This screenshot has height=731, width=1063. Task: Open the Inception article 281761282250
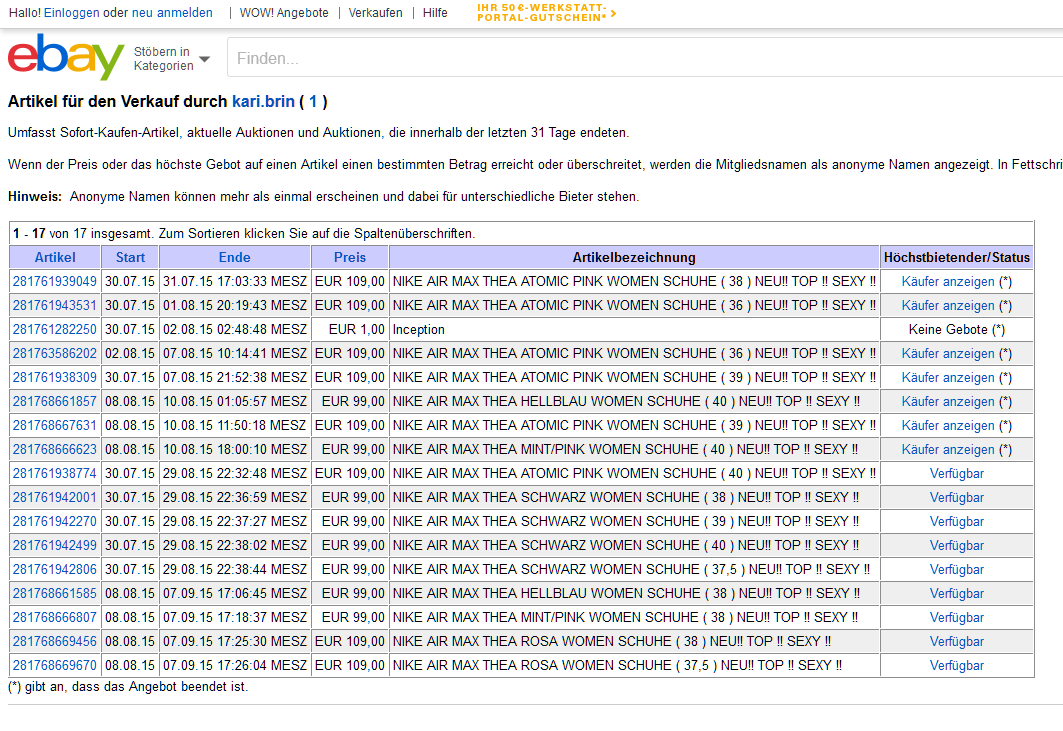point(55,329)
